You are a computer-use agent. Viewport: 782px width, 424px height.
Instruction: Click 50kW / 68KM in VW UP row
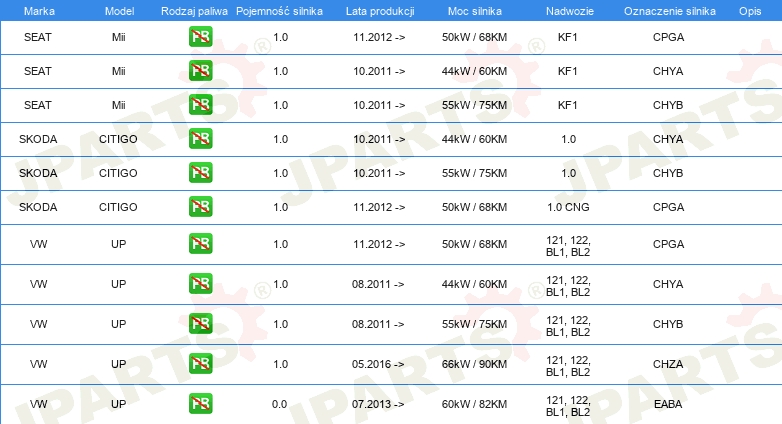474,244
